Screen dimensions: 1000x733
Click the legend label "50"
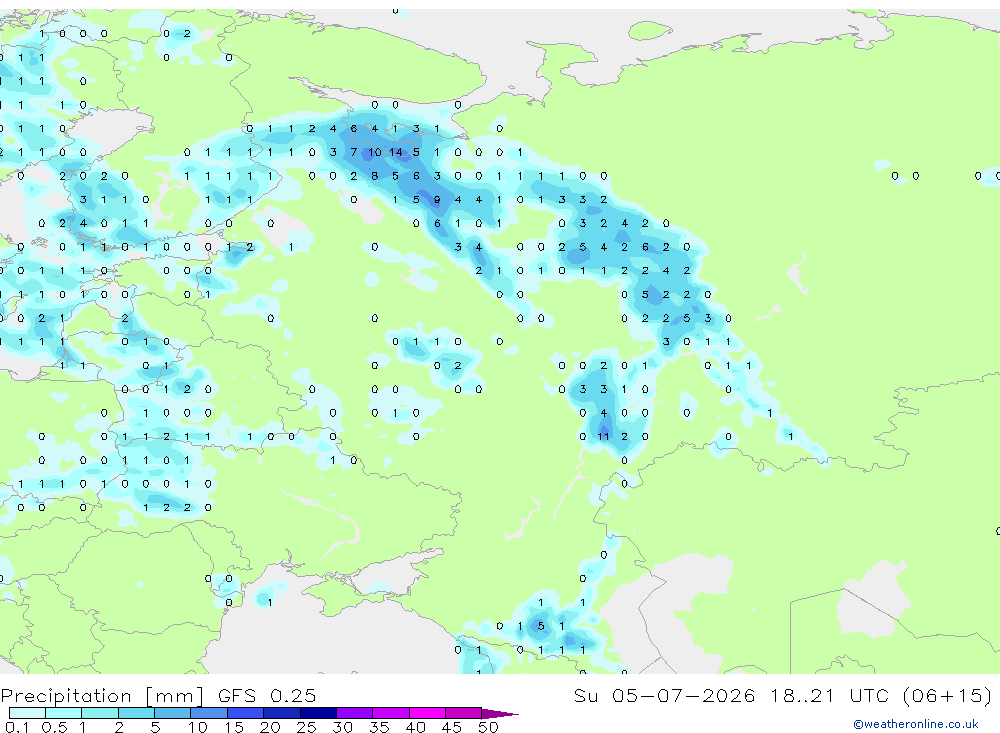click(488, 727)
